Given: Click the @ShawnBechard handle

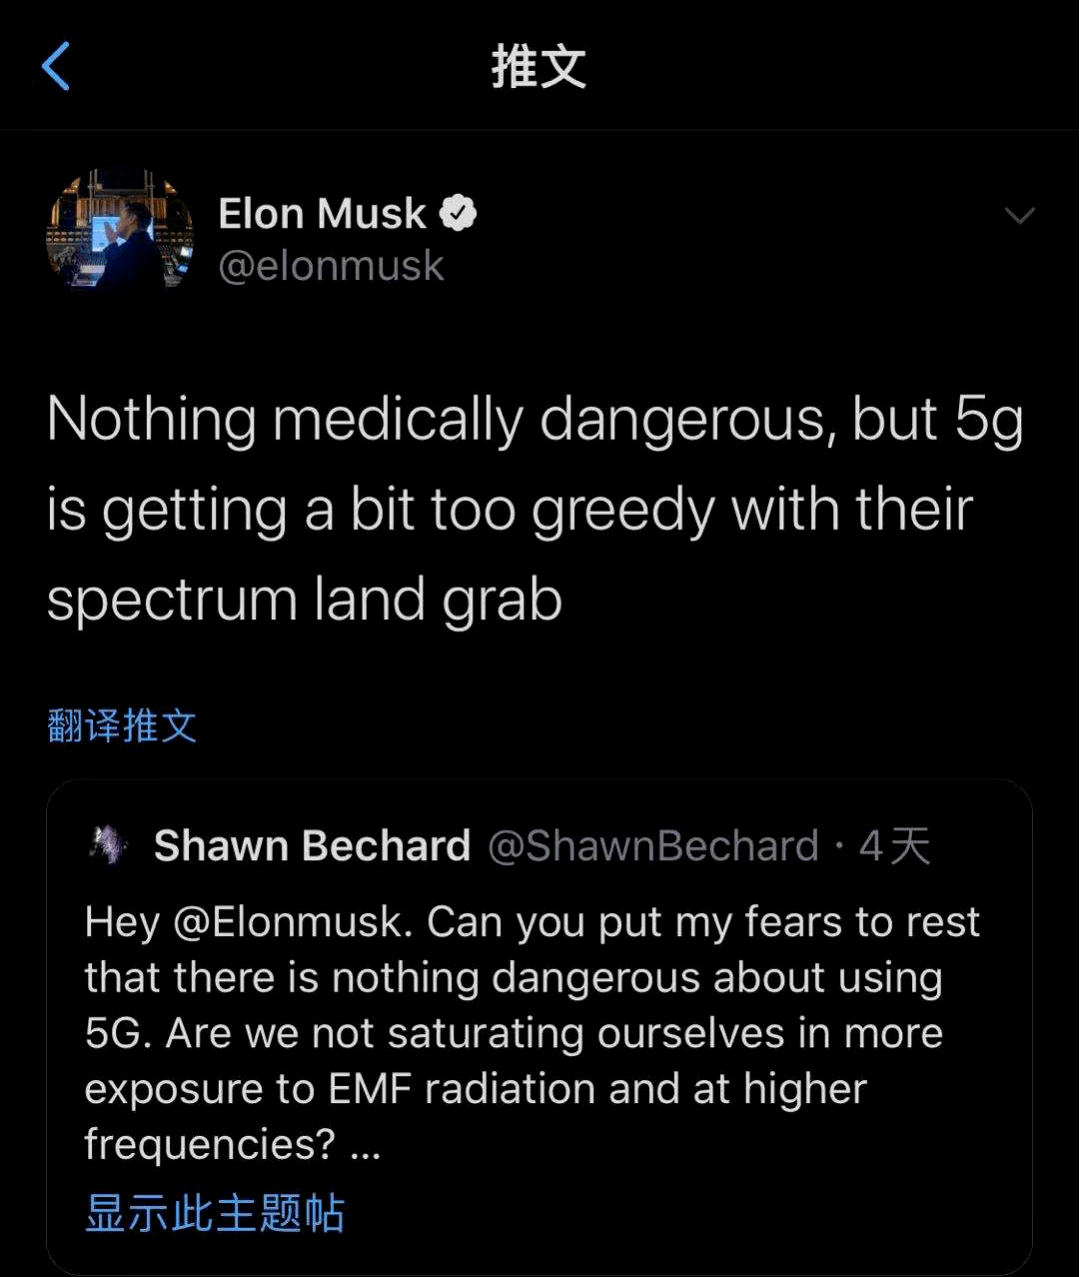Looking at the screenshot, I should [653, 846].
